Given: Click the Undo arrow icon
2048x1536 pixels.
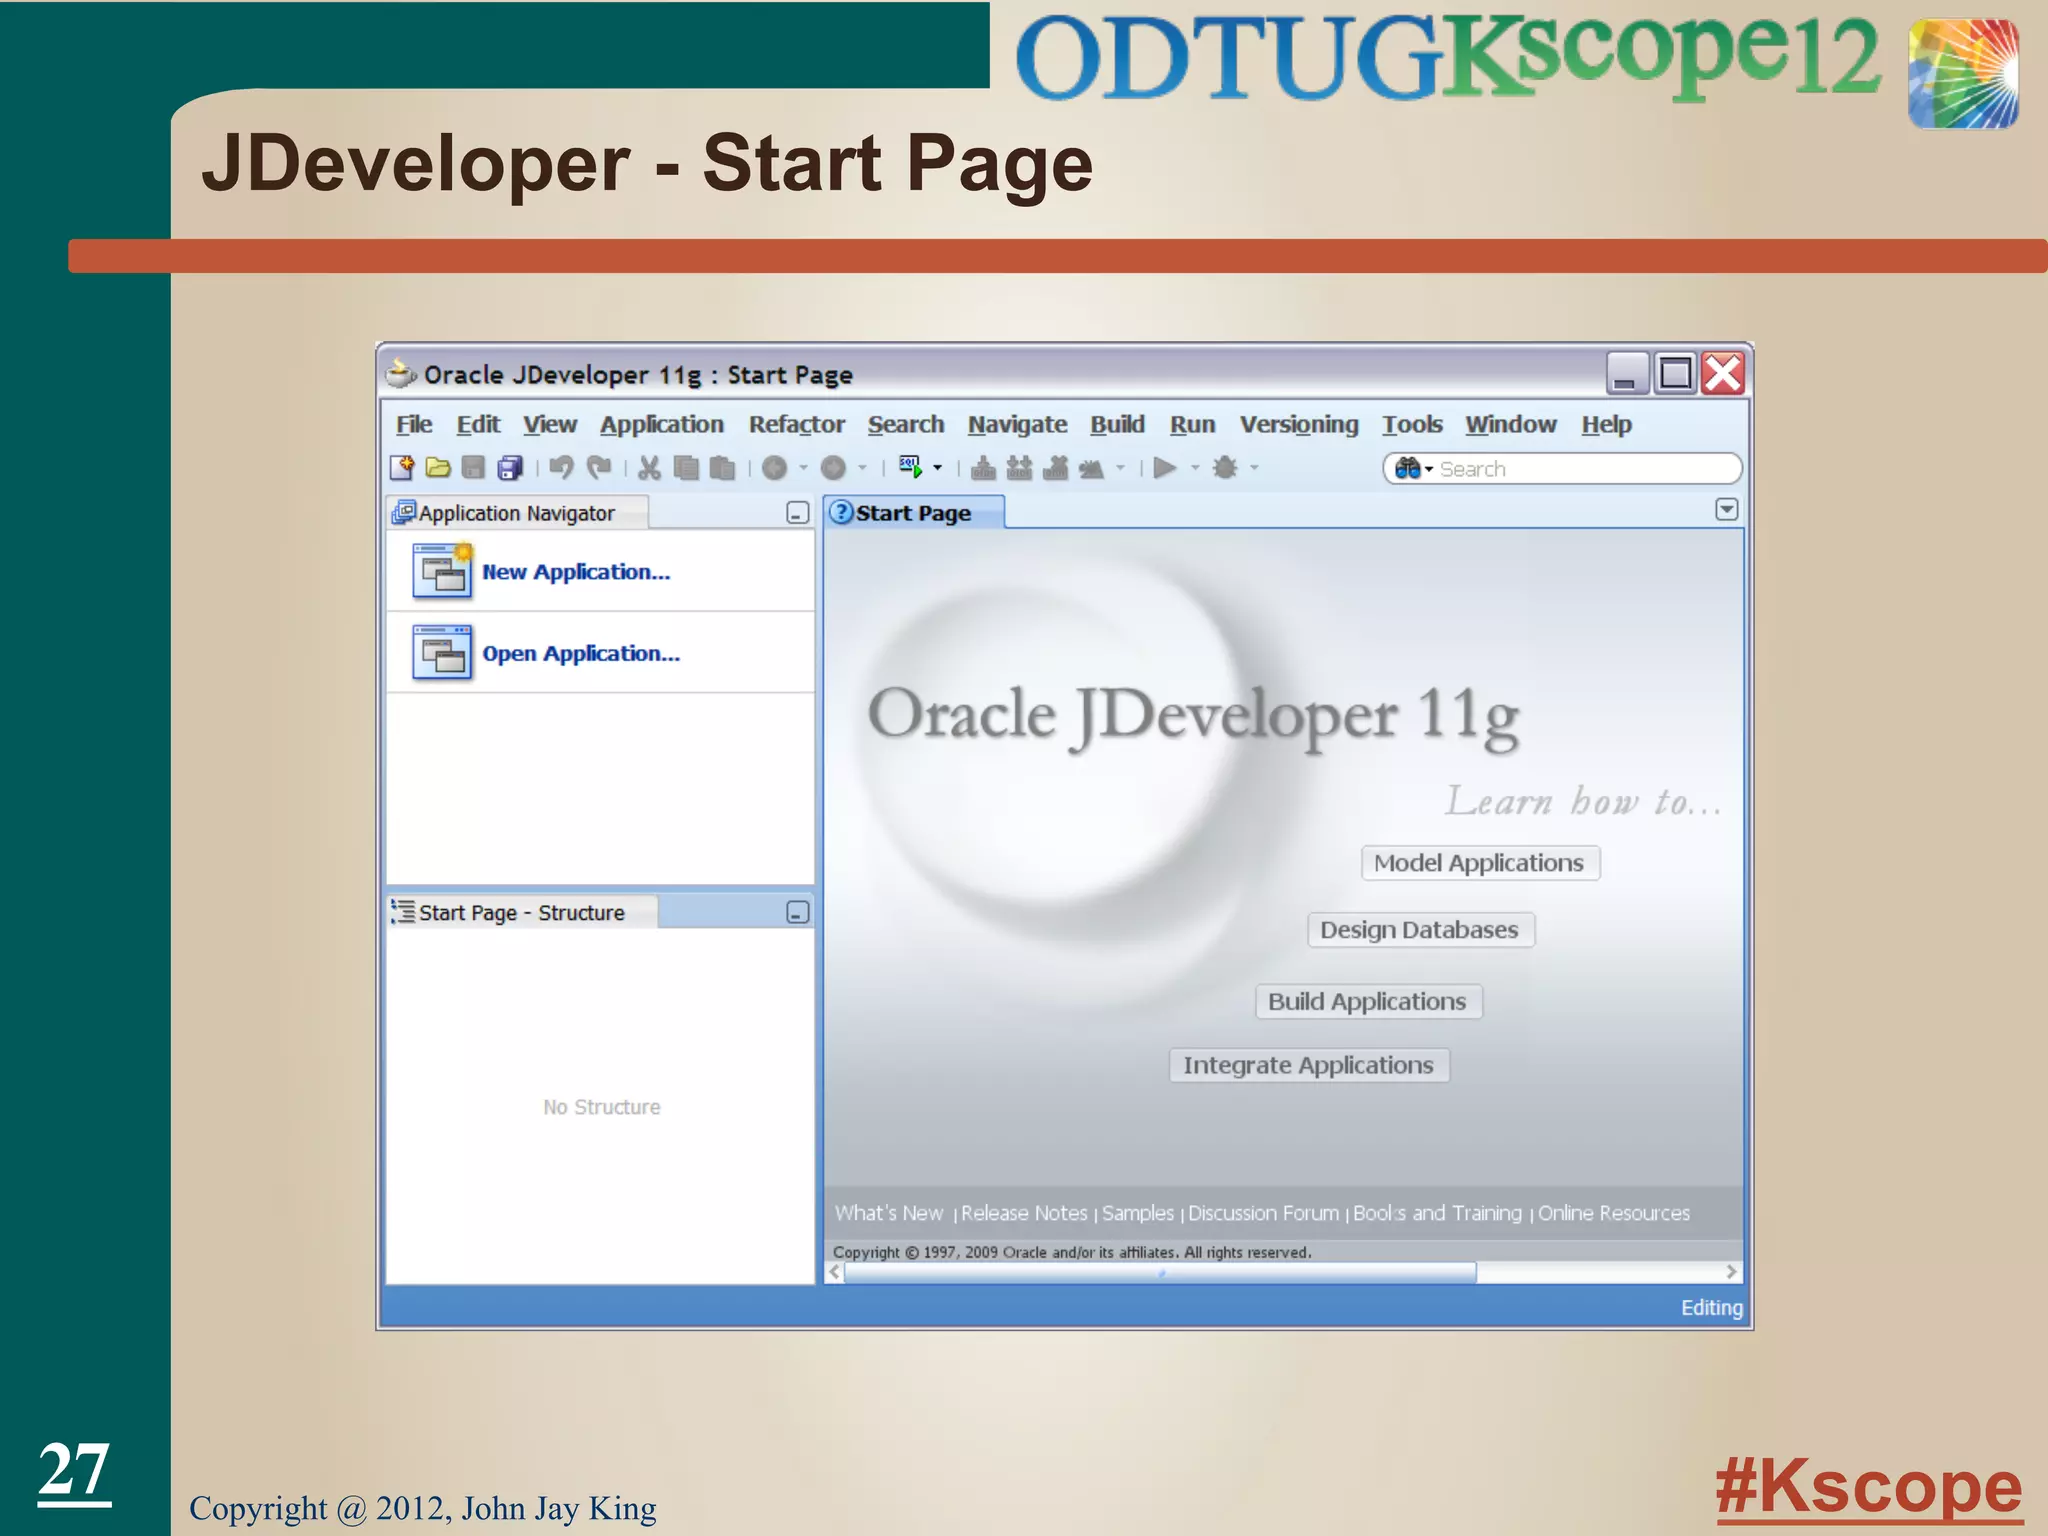Looking at the screenshot, I should (x=562, y=467).
